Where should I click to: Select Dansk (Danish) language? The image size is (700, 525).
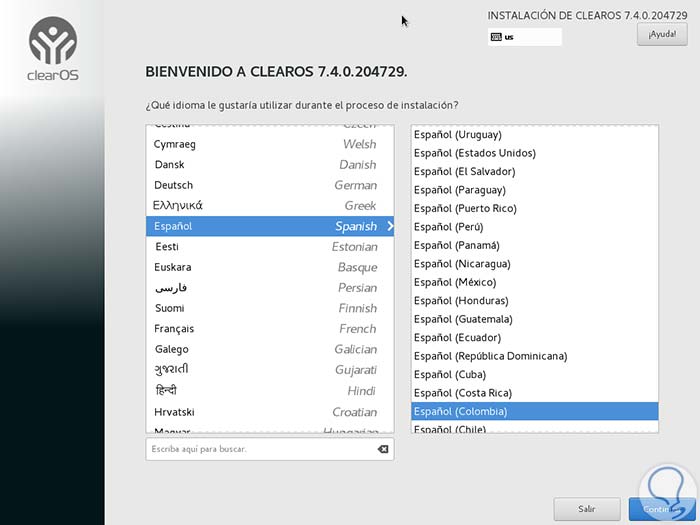click(x=270, y=165)
